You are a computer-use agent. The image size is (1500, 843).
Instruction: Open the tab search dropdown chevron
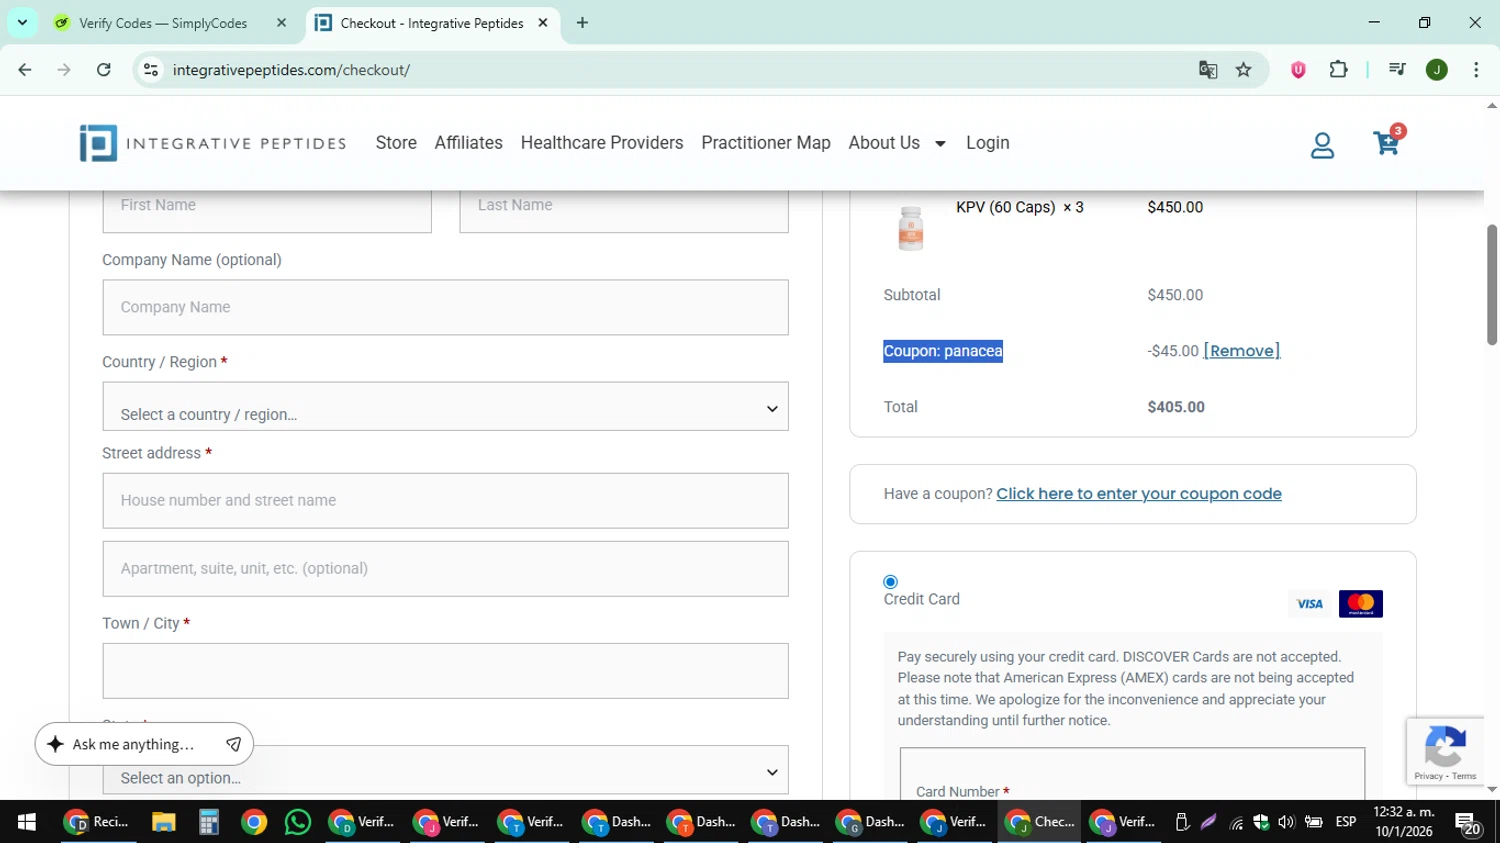point(22,23)
